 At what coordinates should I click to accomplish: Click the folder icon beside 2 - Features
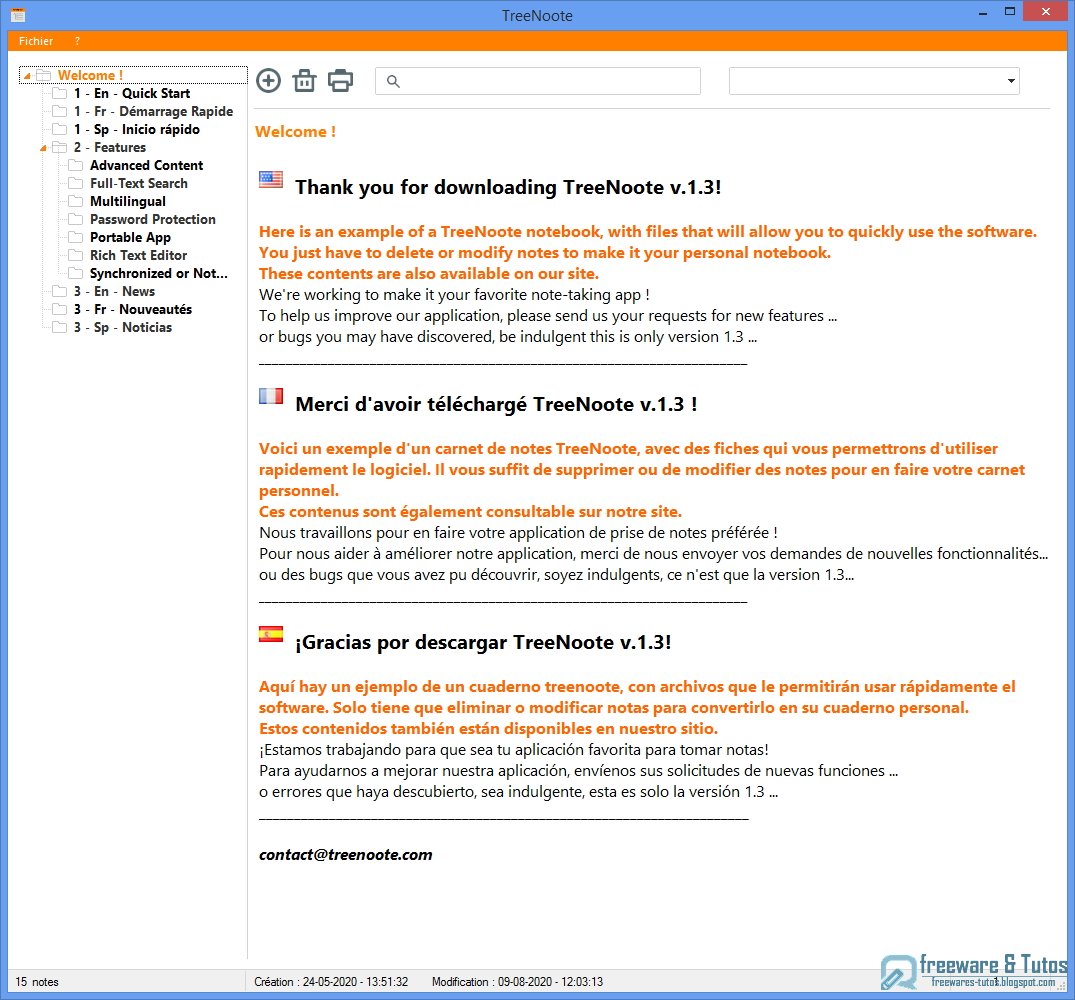point(60,147)
